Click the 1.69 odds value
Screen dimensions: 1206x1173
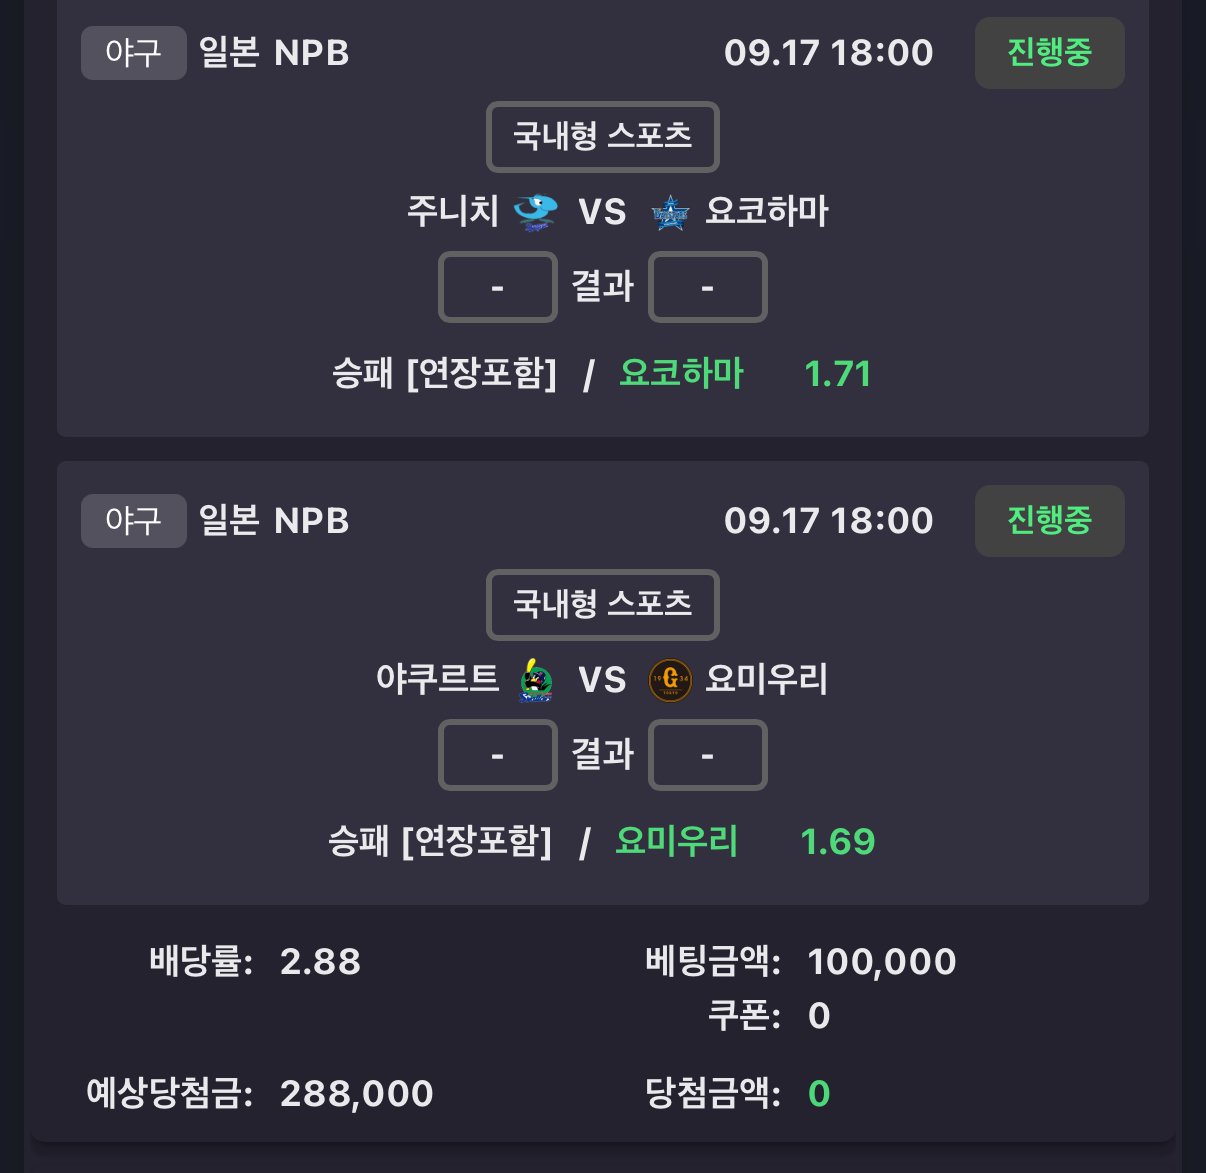pyautogui.click(x=838, y=842)
